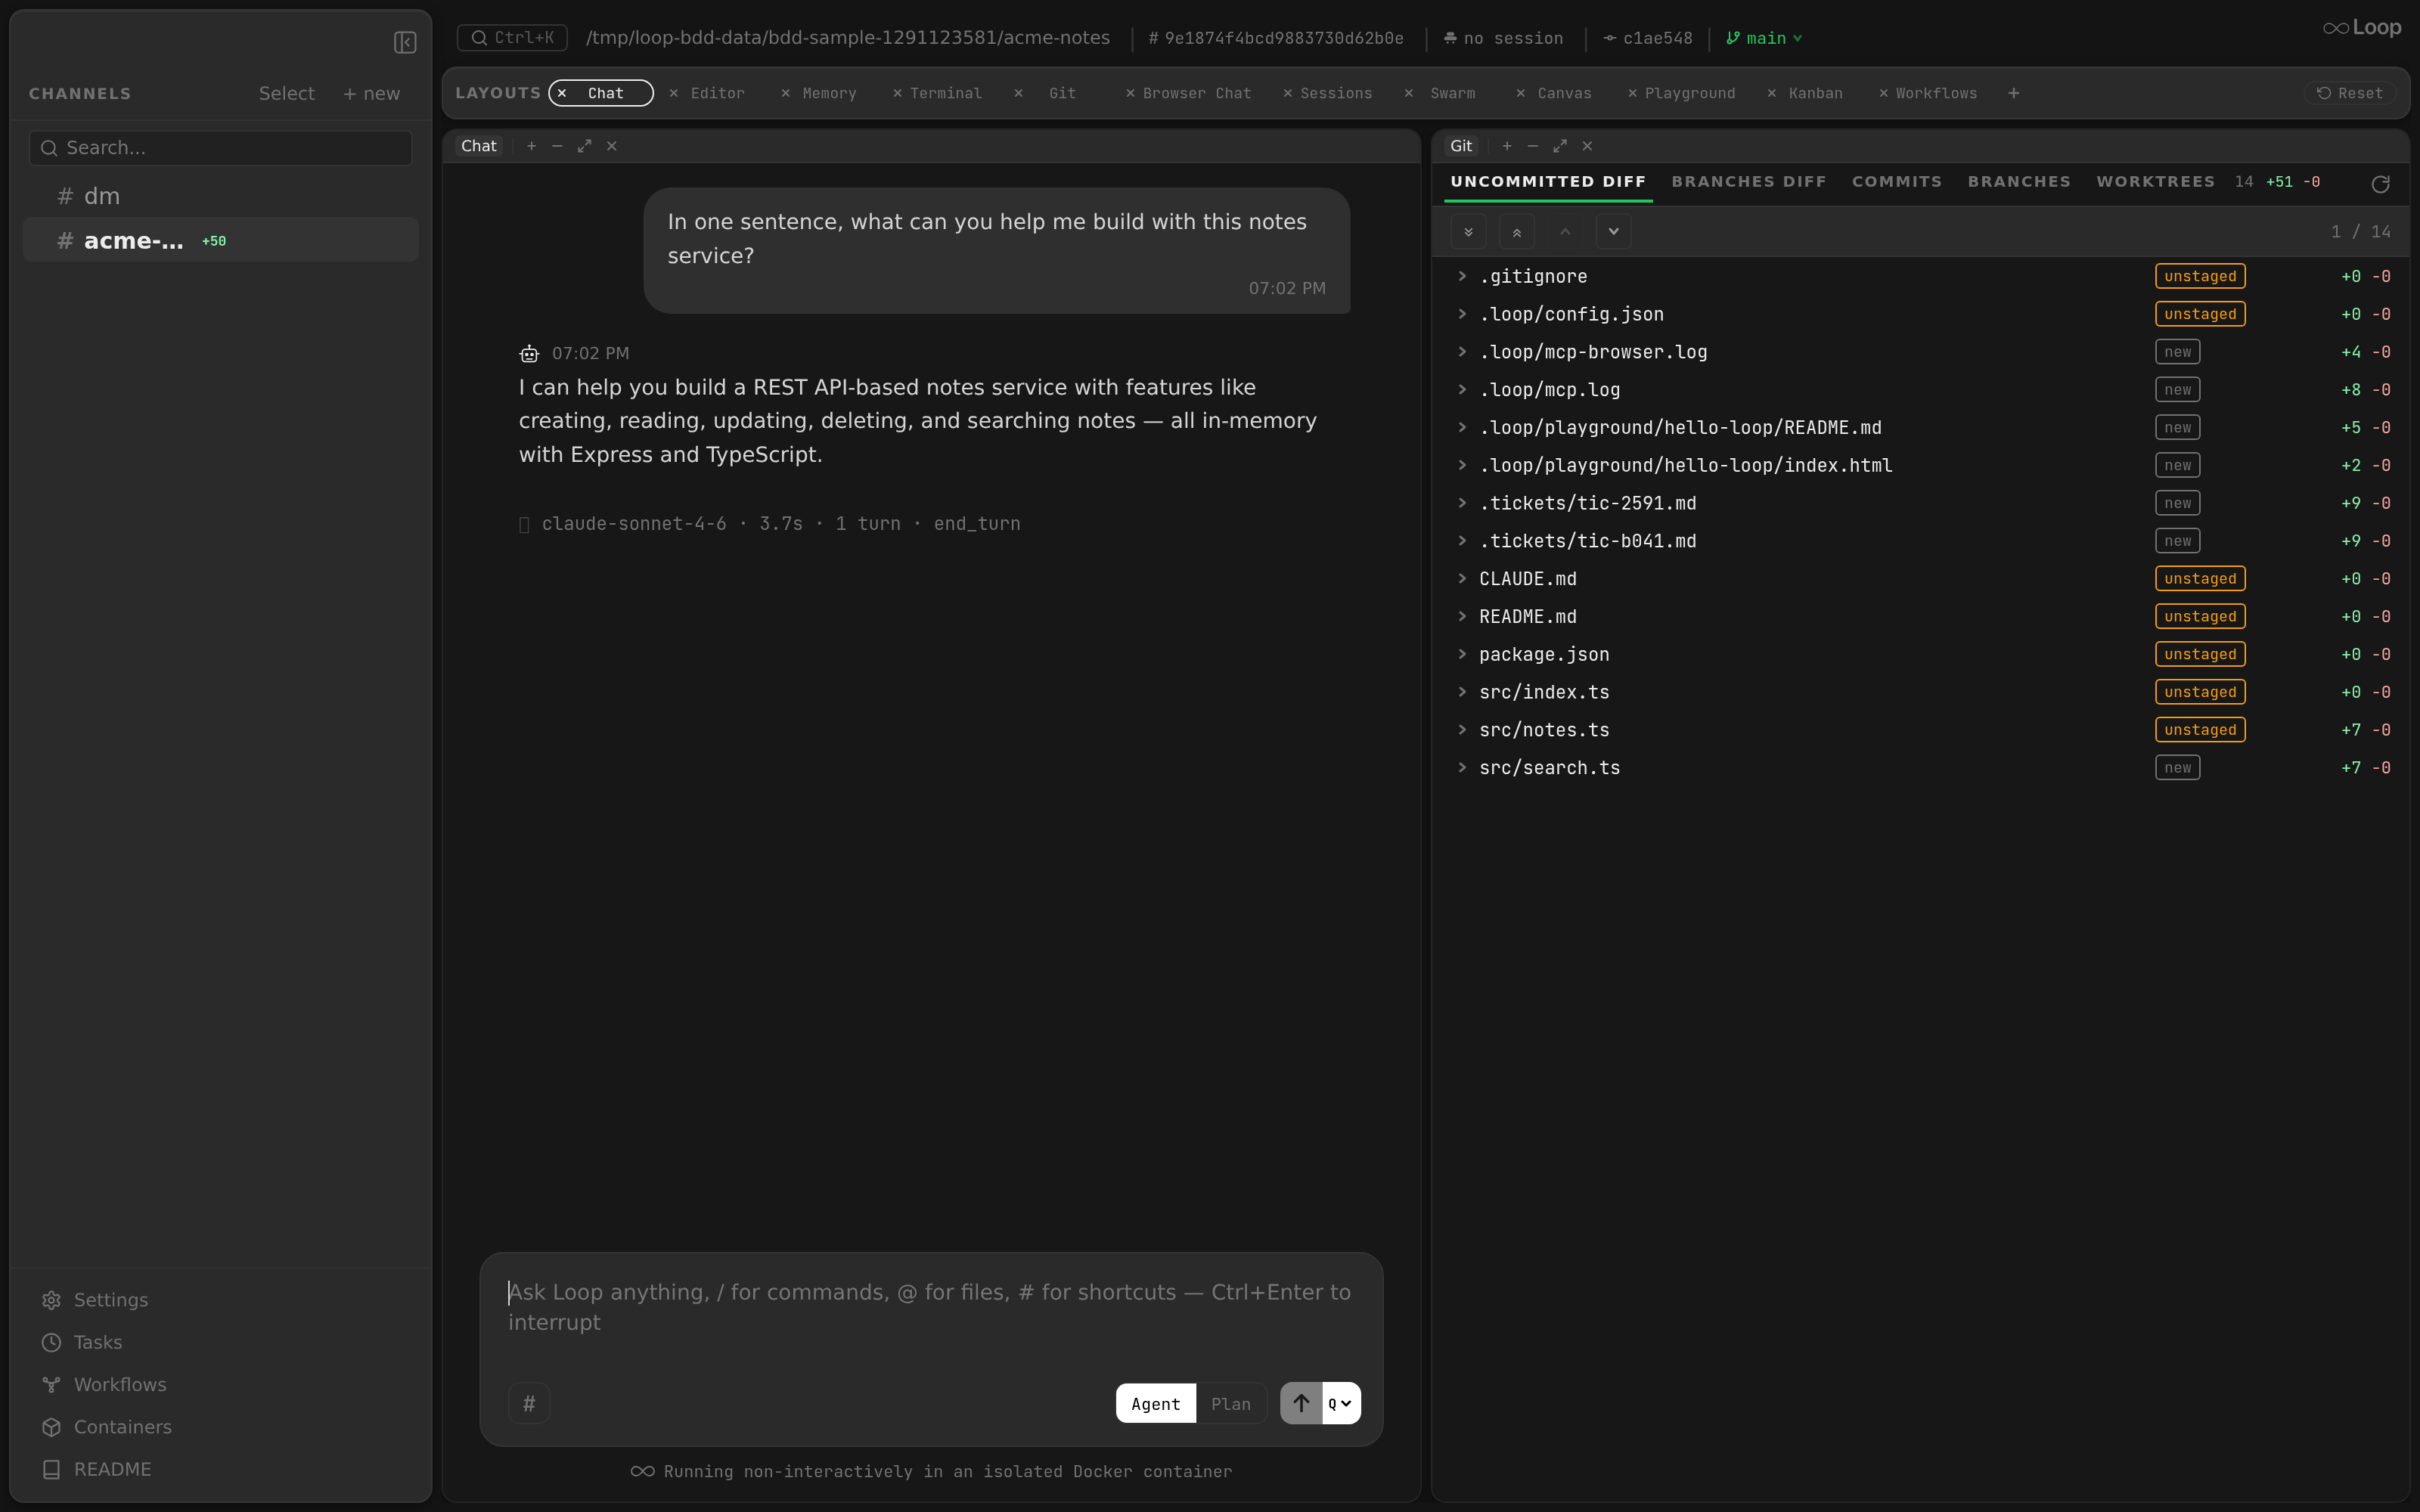Switch to the Editor layout
Screen dimensions: 2420x1512
717,93
